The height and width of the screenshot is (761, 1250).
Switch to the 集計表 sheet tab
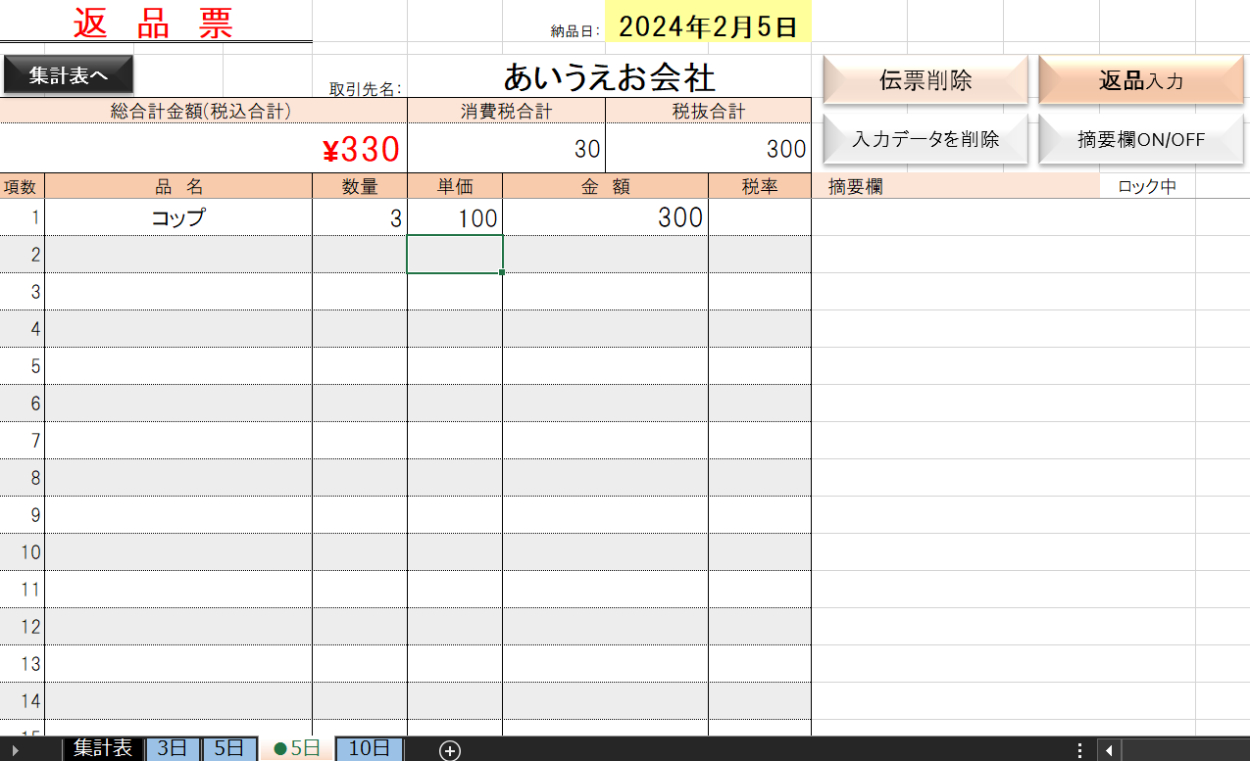coord(103,749)
